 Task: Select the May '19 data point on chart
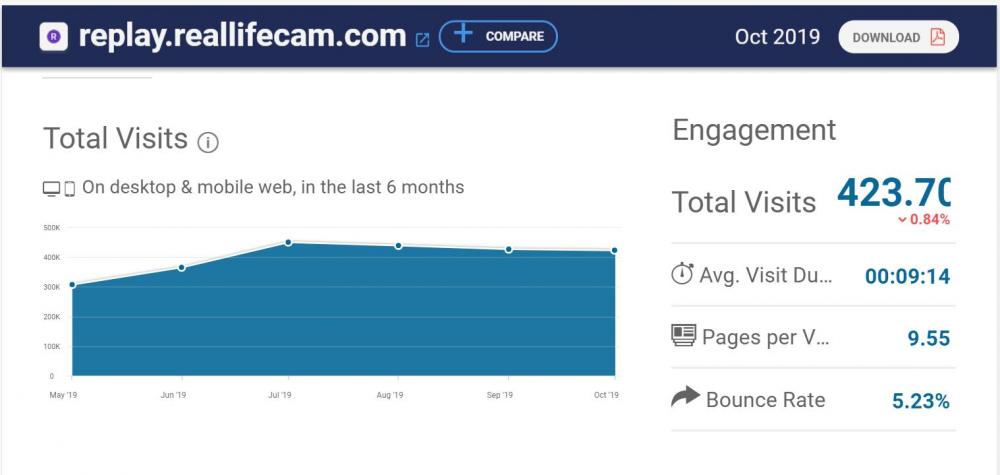click(72, 285)
